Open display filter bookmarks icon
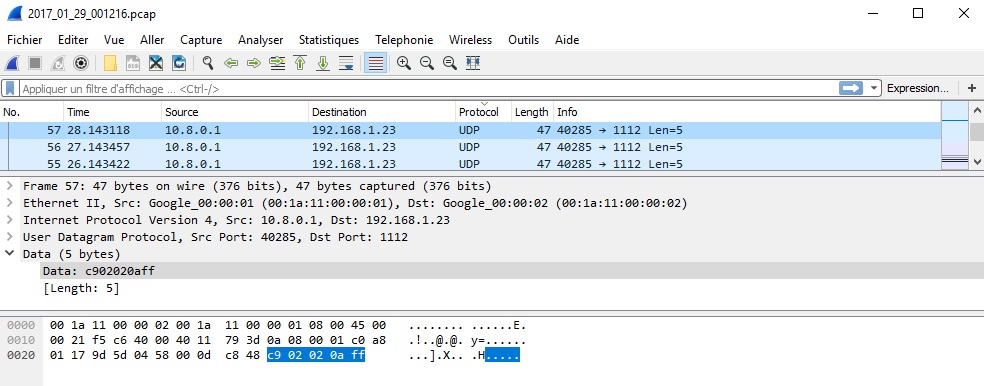Viewport: 984px width, 386px height. (x=10, y=88)
